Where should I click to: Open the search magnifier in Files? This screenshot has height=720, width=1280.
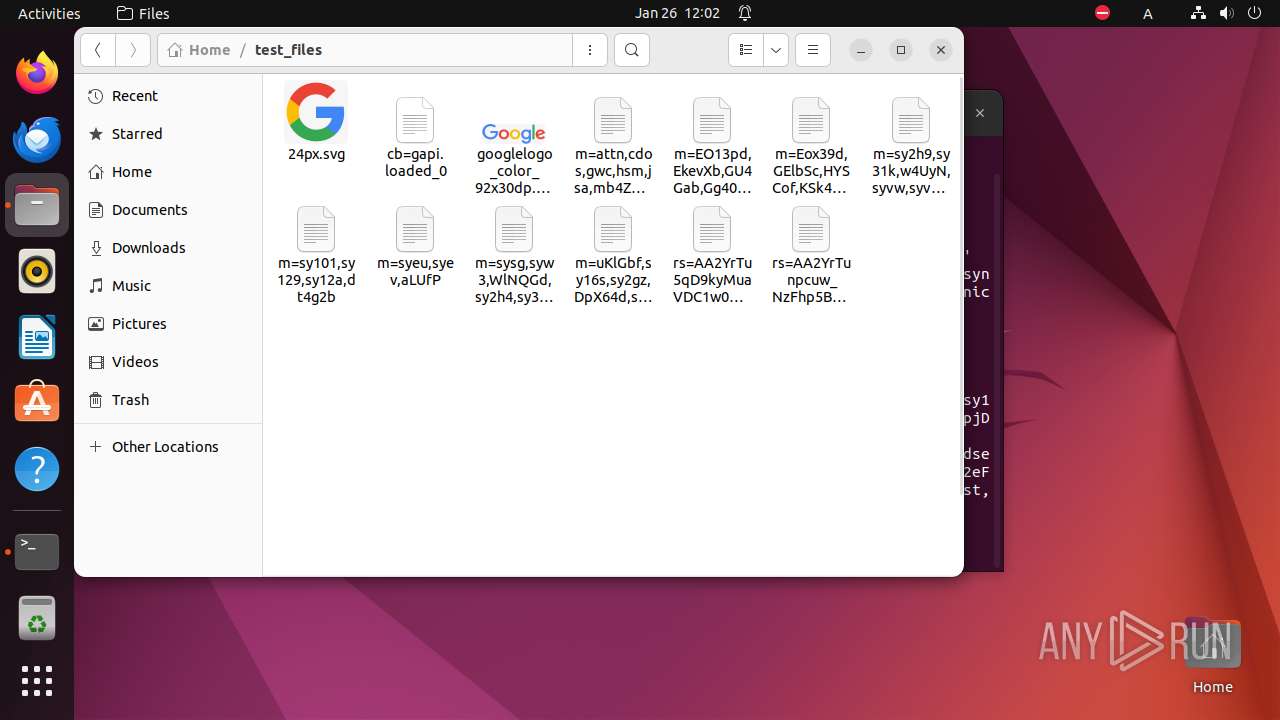[632, 50]
